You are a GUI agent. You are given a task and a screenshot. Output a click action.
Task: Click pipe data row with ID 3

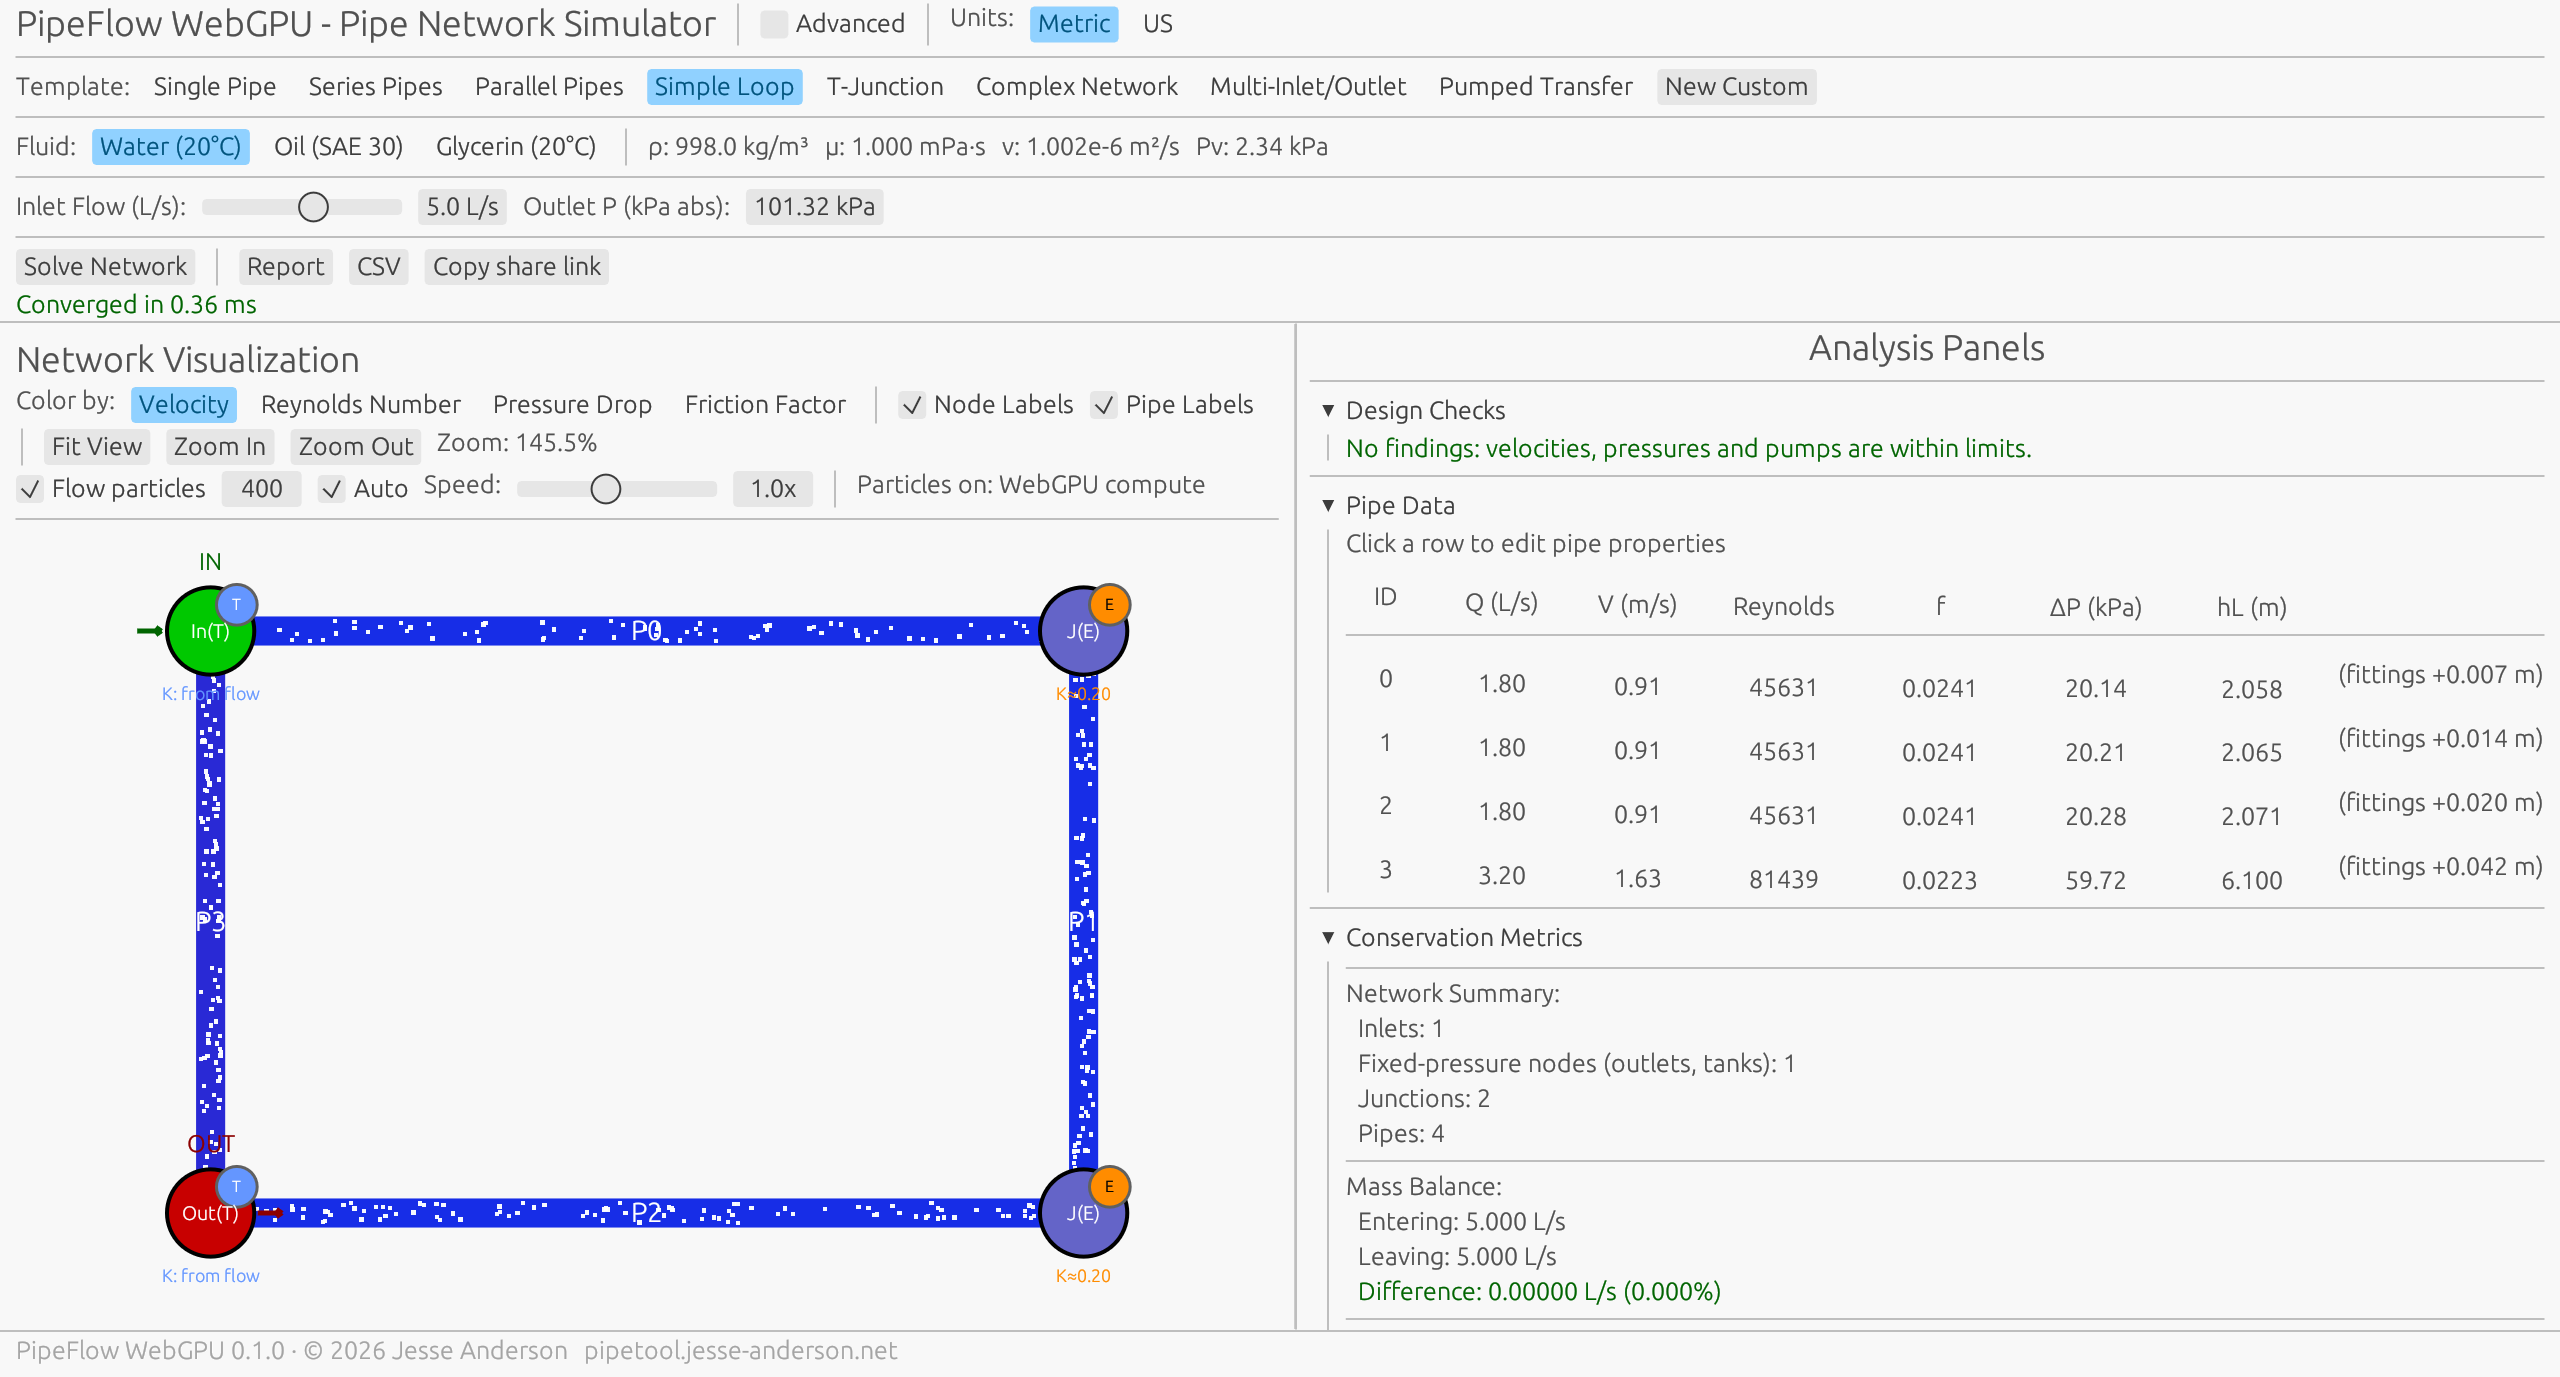[x=1944, y=876]
